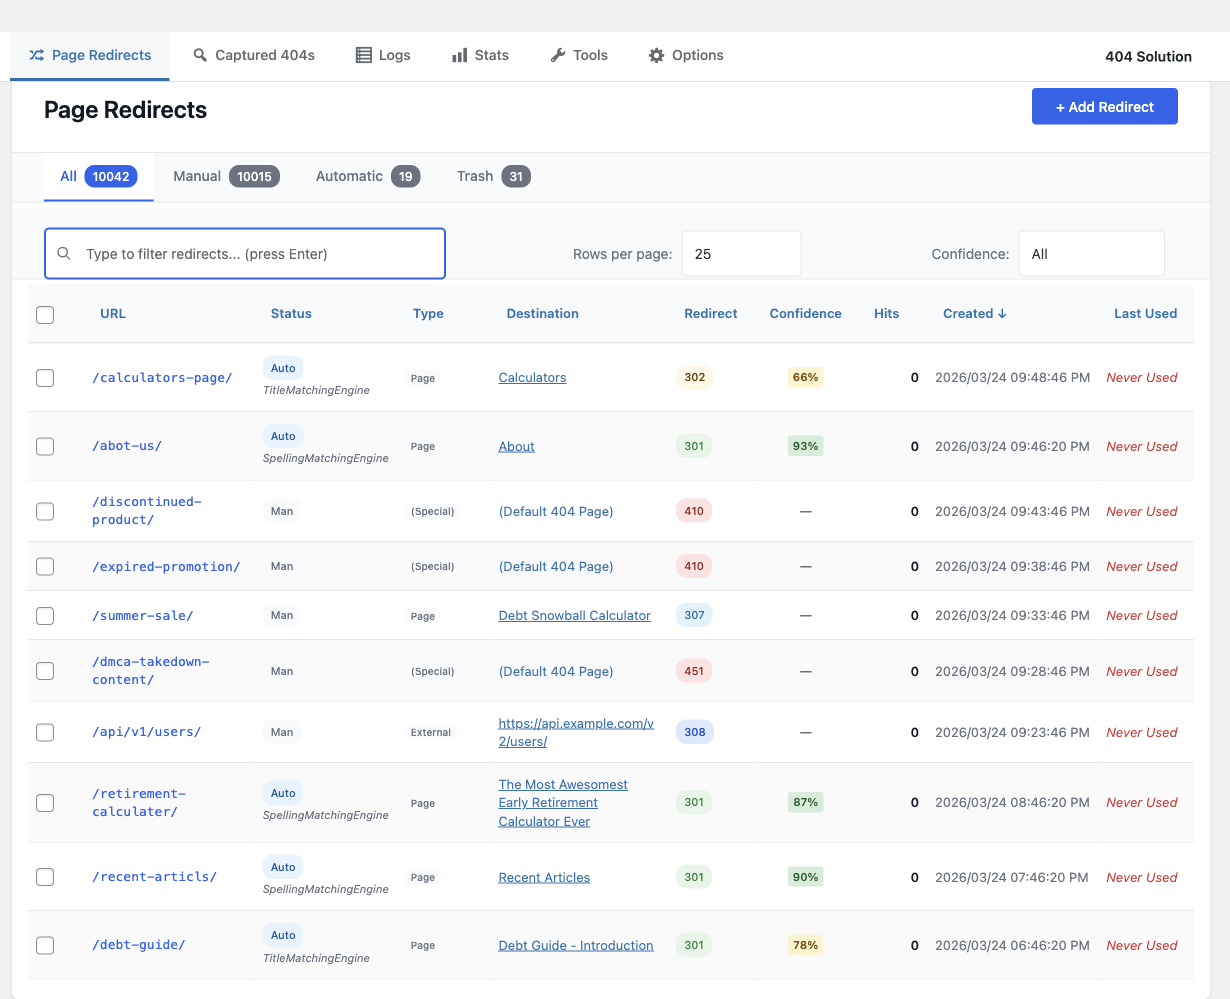Open the Rows per page dropdown
1230x999 pixels.
pyautogui.click(x=741, y=253)
